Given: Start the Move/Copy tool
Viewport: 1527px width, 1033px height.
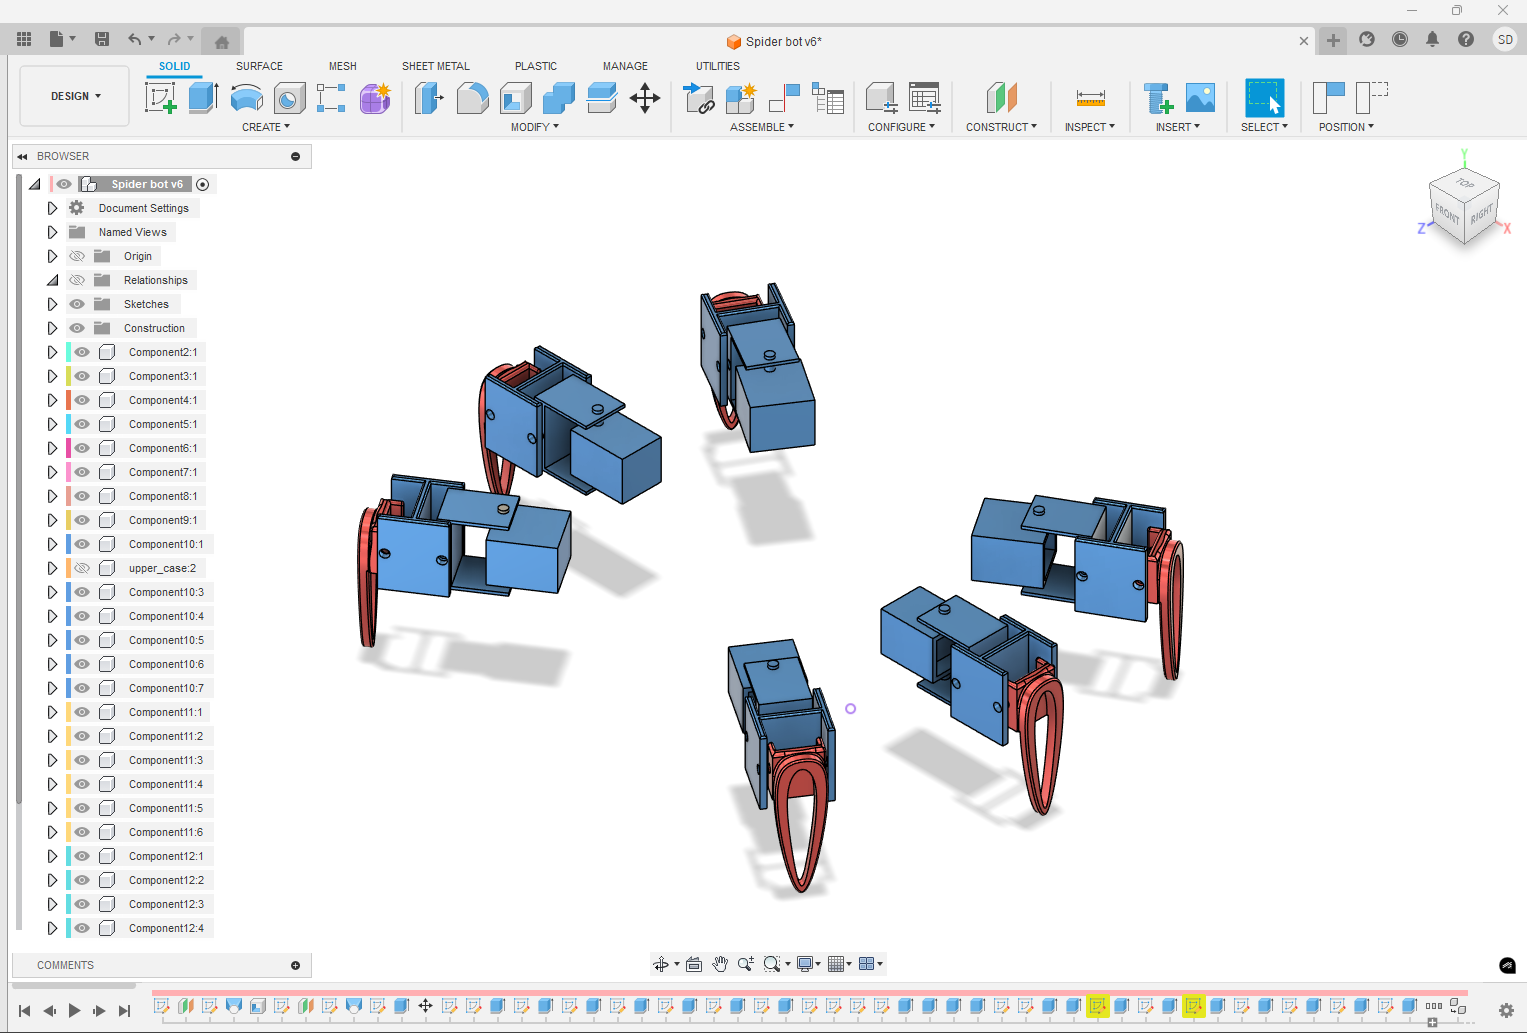Looking at the screenshot, I should click(645, 98).
